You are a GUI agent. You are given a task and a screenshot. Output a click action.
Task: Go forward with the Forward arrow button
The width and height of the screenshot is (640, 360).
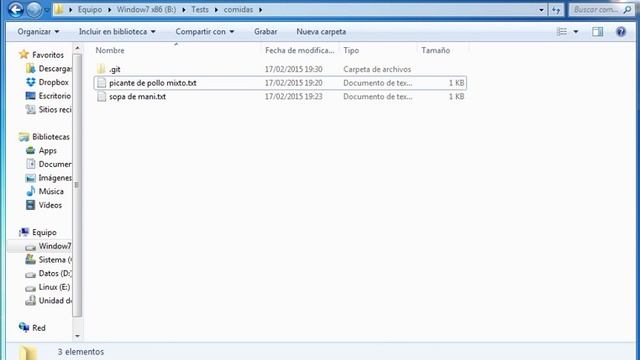34,9
